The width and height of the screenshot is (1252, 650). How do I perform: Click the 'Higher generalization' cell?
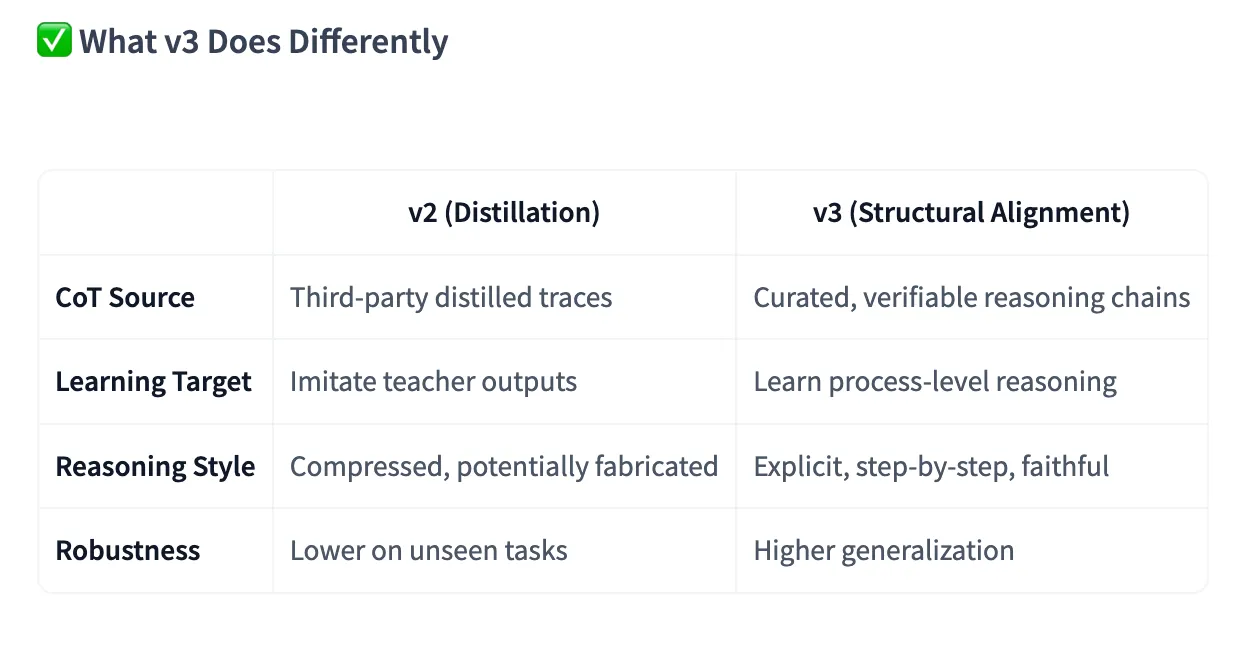point(883,551)
